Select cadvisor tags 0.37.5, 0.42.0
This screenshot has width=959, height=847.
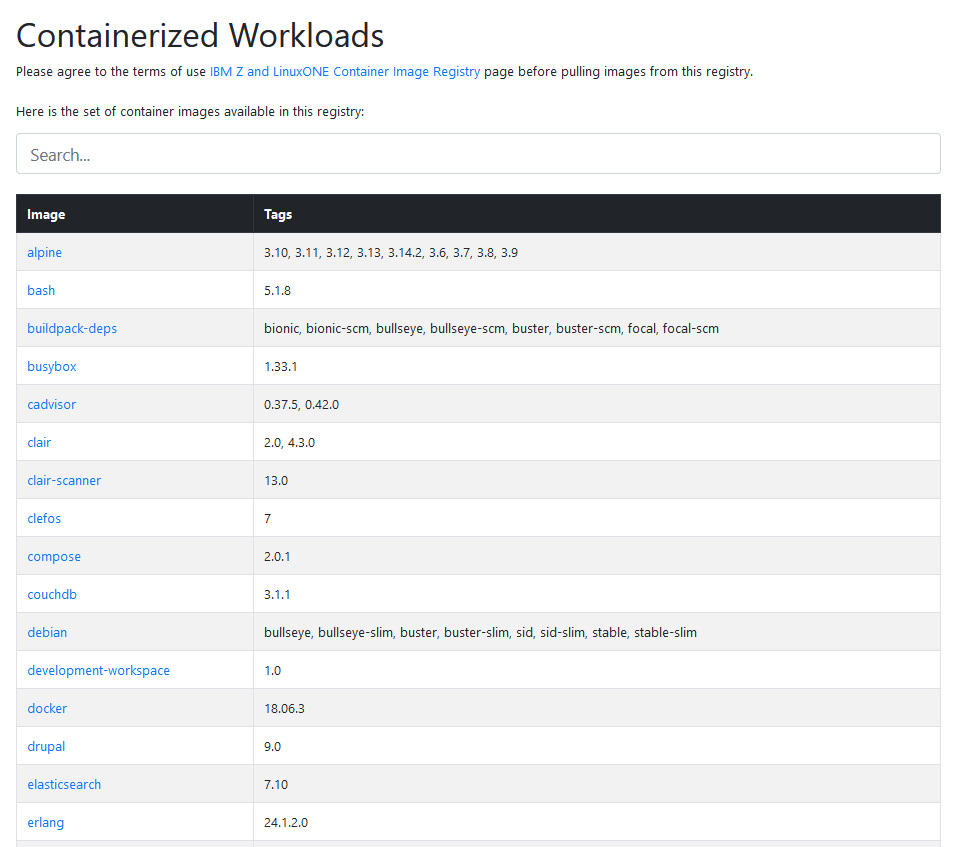tap(302, 404)
